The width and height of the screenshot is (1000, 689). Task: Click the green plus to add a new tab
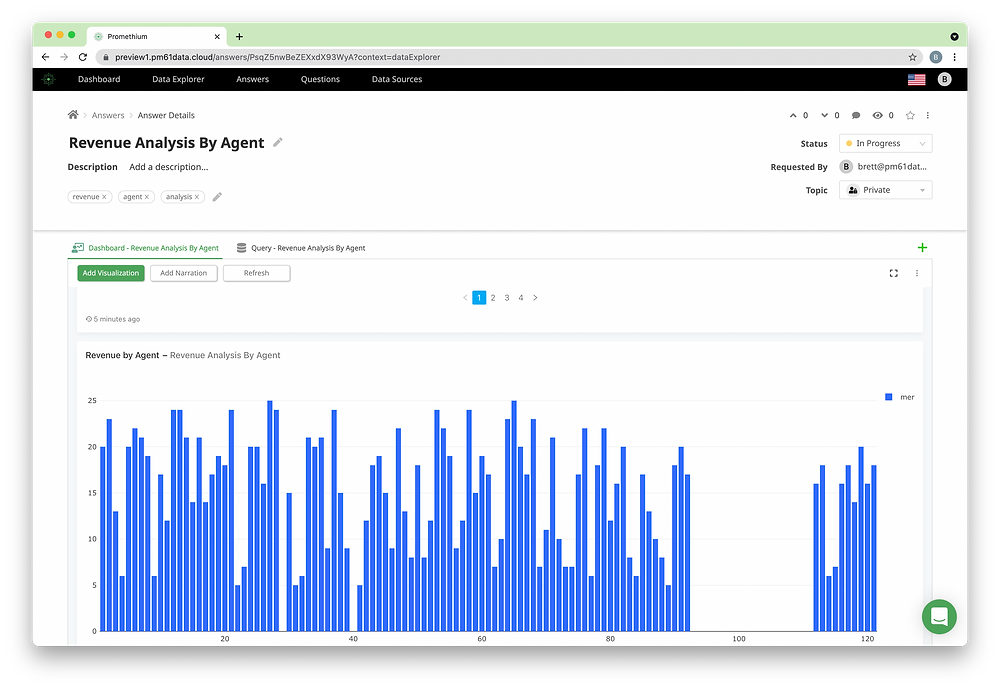pyautogui.click(x=922, y=246)
